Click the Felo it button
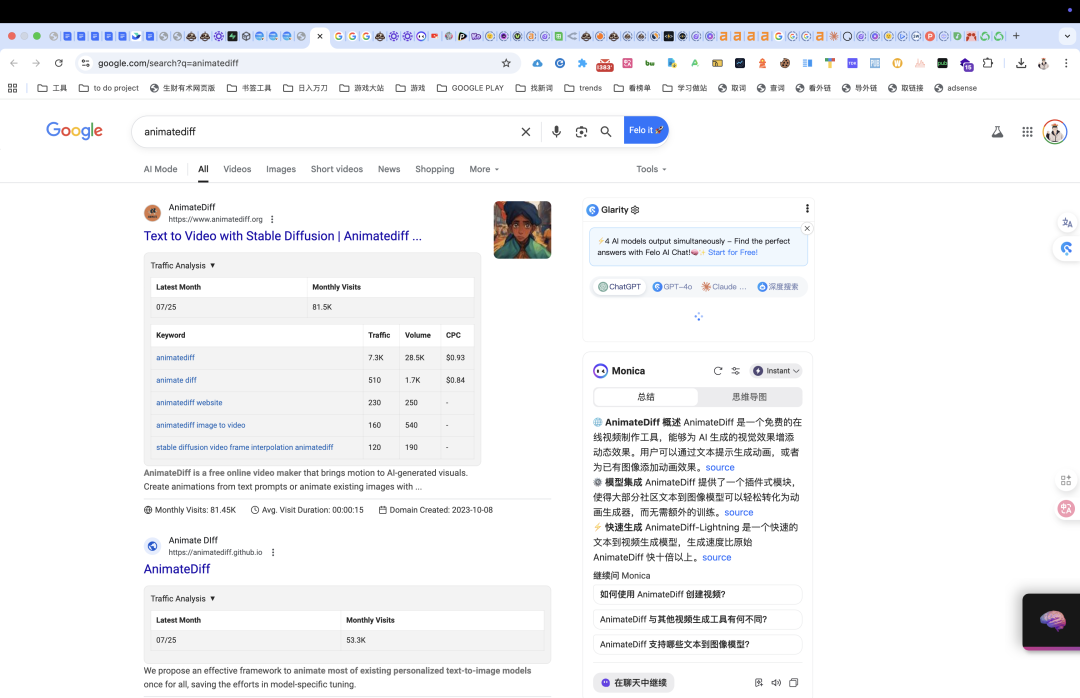1080x698 pixels. [645, 130]
